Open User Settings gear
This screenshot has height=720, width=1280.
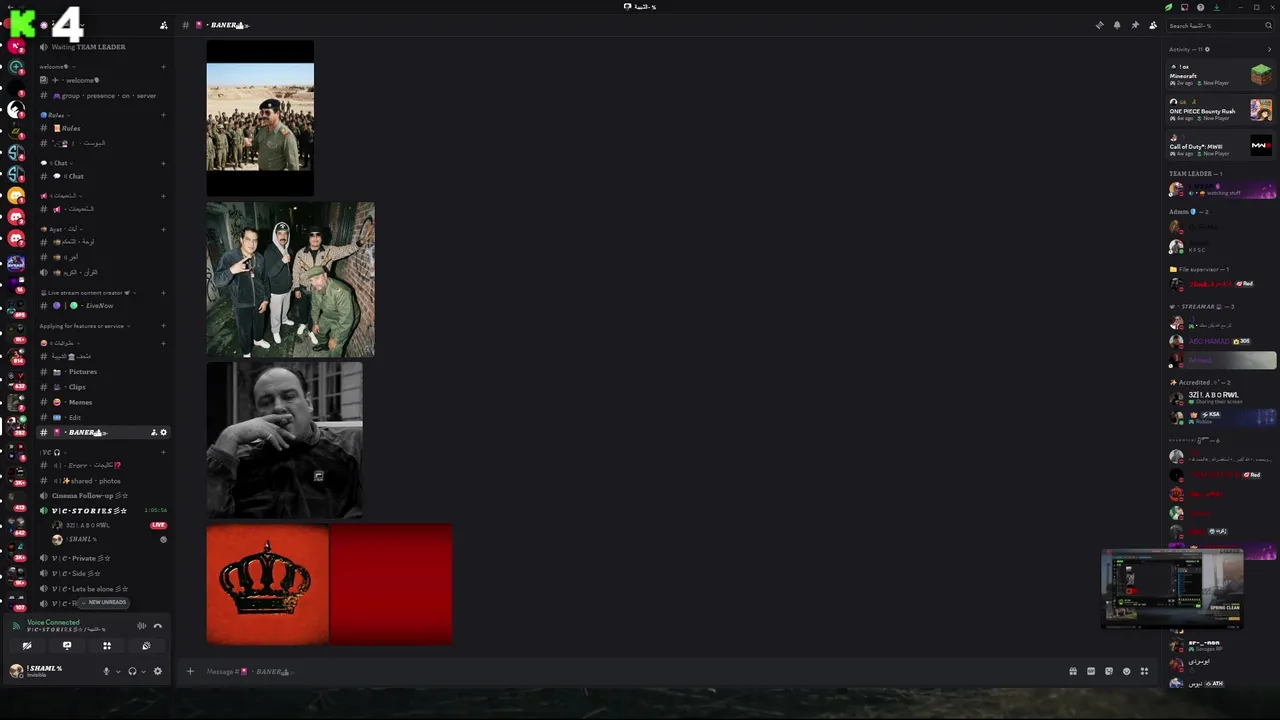coord(157,671)
